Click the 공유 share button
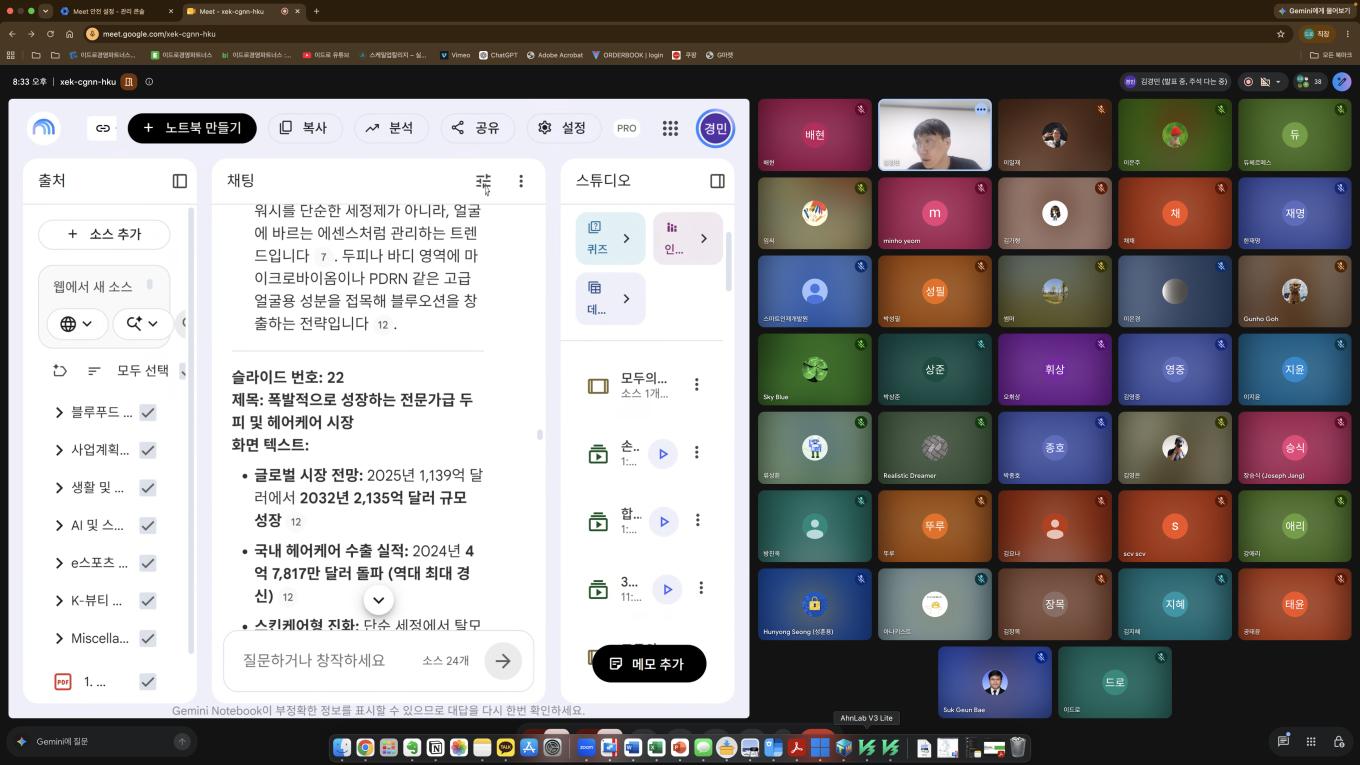The height and width of the screenshot is (765, 1360). pos(476,128)
